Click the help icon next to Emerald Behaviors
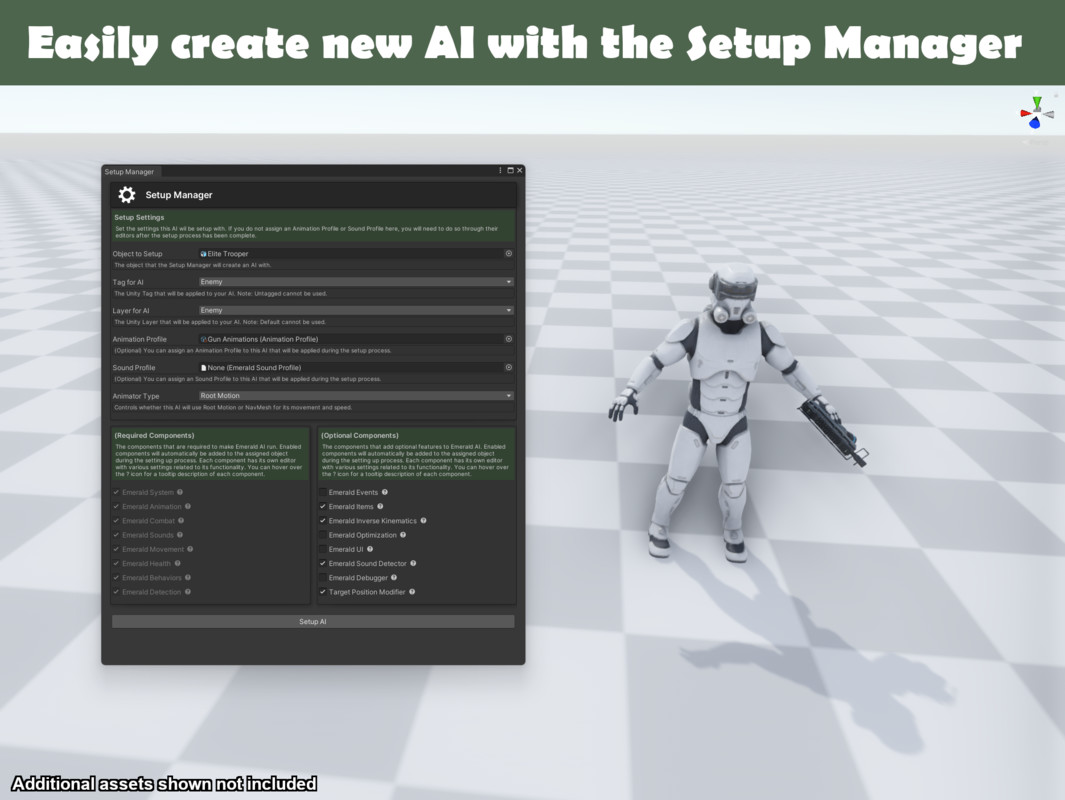 tap(188, 578)
